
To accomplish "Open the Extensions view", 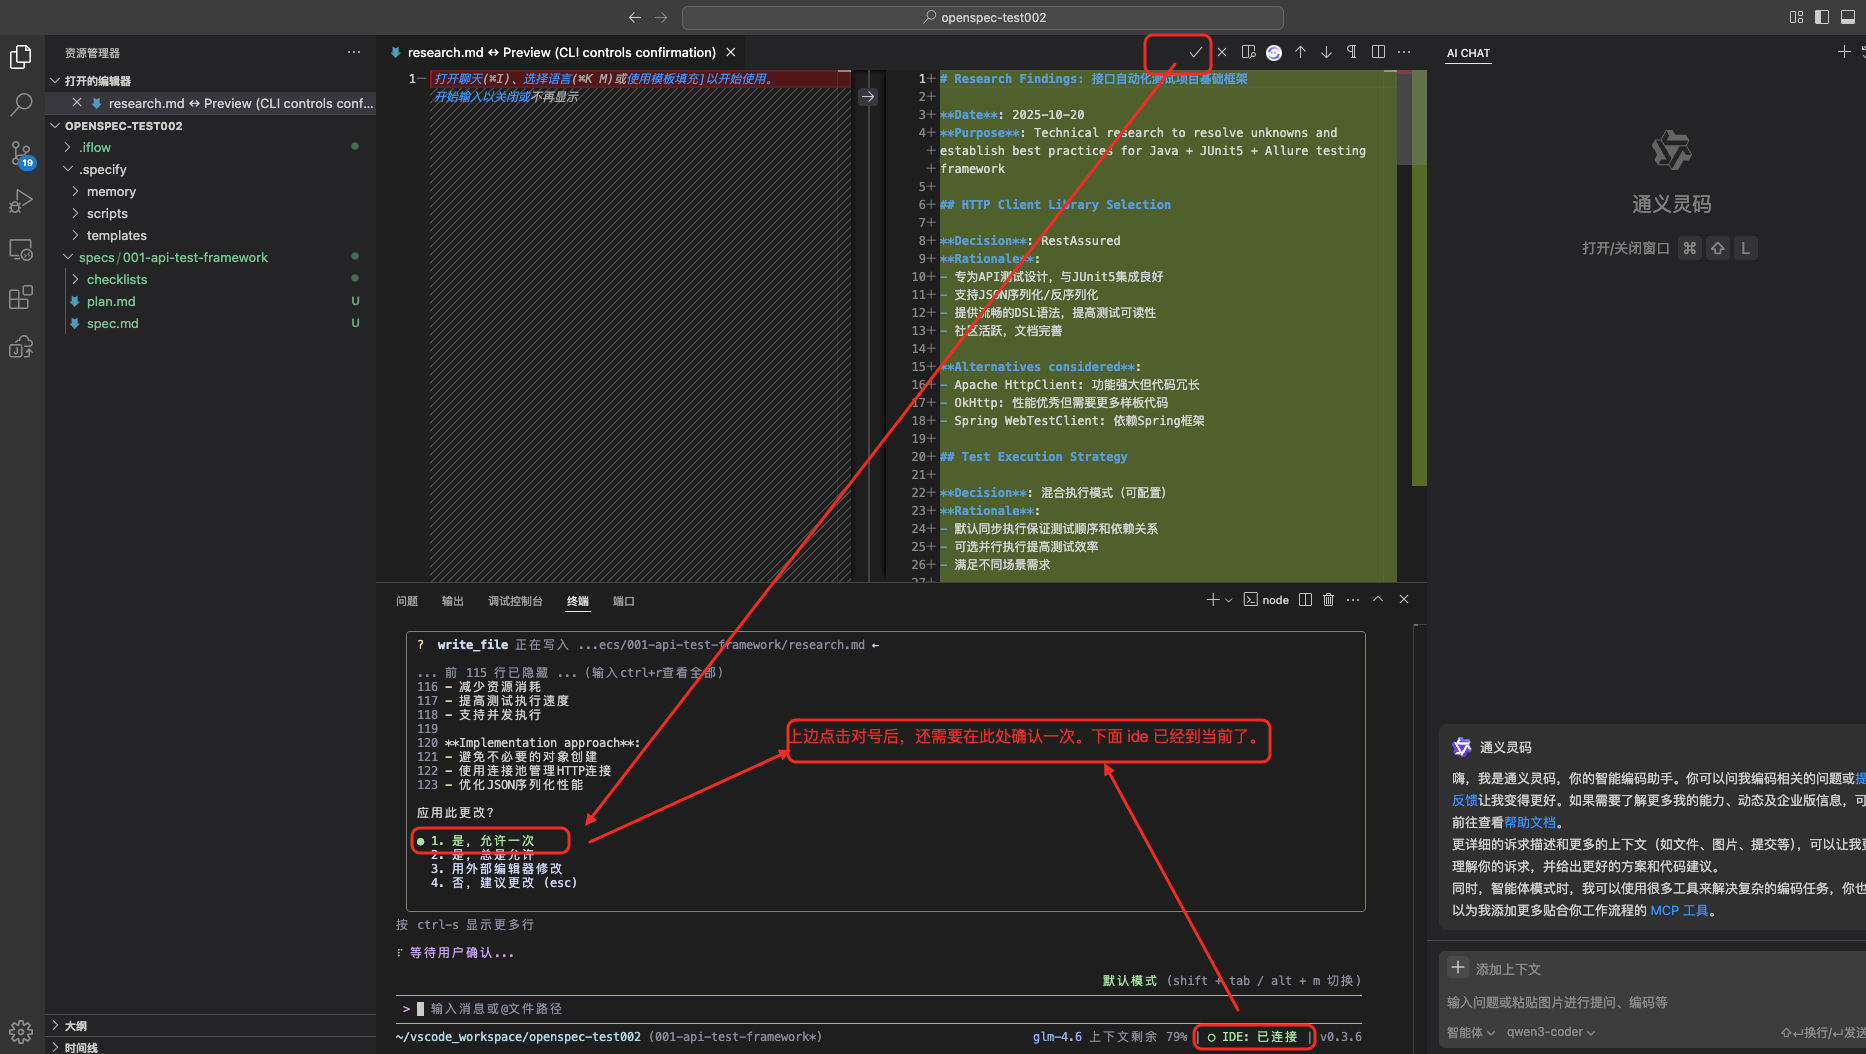I will click(x=21, y=297).
